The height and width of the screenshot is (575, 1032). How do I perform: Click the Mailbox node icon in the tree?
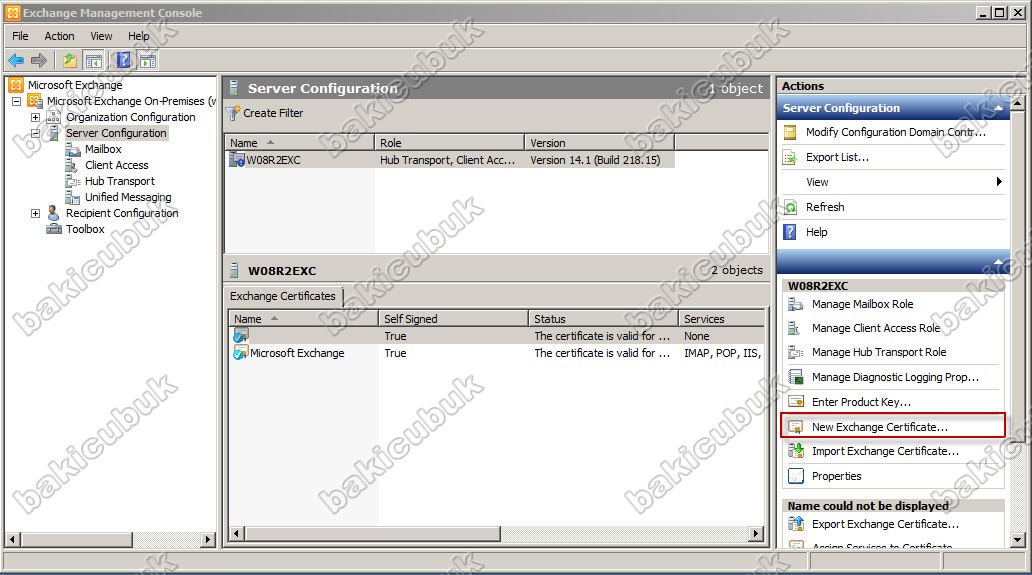pyautogui.click(x=72, y=149)
